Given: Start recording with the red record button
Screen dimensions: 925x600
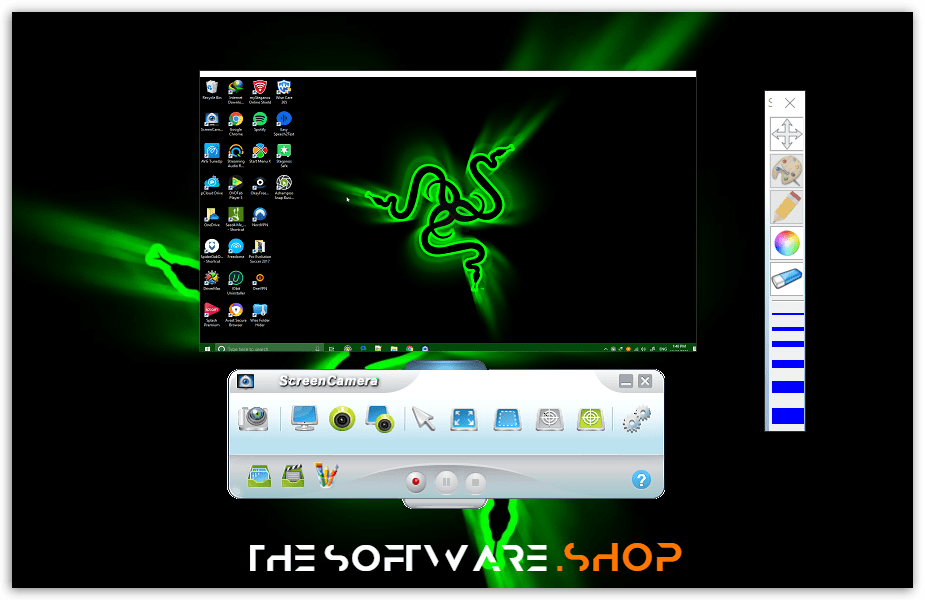Looking at the screenshot, I should coord(416,482).
